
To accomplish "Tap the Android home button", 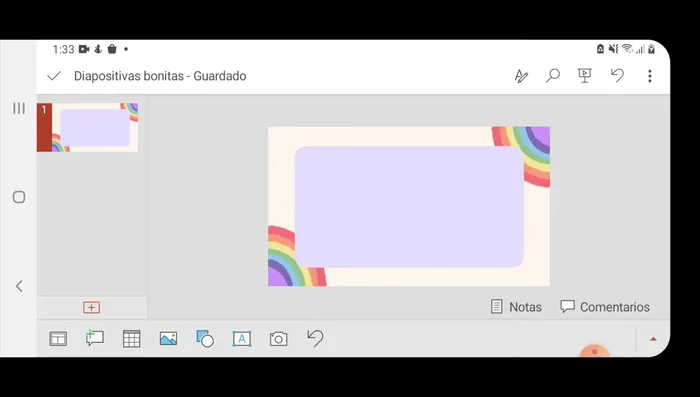I will (19, 197).
